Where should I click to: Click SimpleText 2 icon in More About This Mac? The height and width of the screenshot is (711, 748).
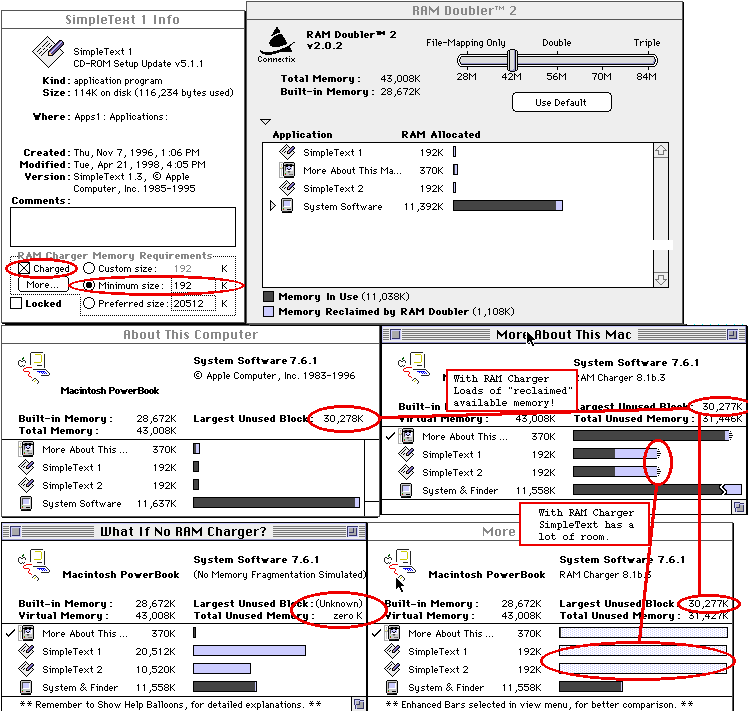tap(406, 472)
